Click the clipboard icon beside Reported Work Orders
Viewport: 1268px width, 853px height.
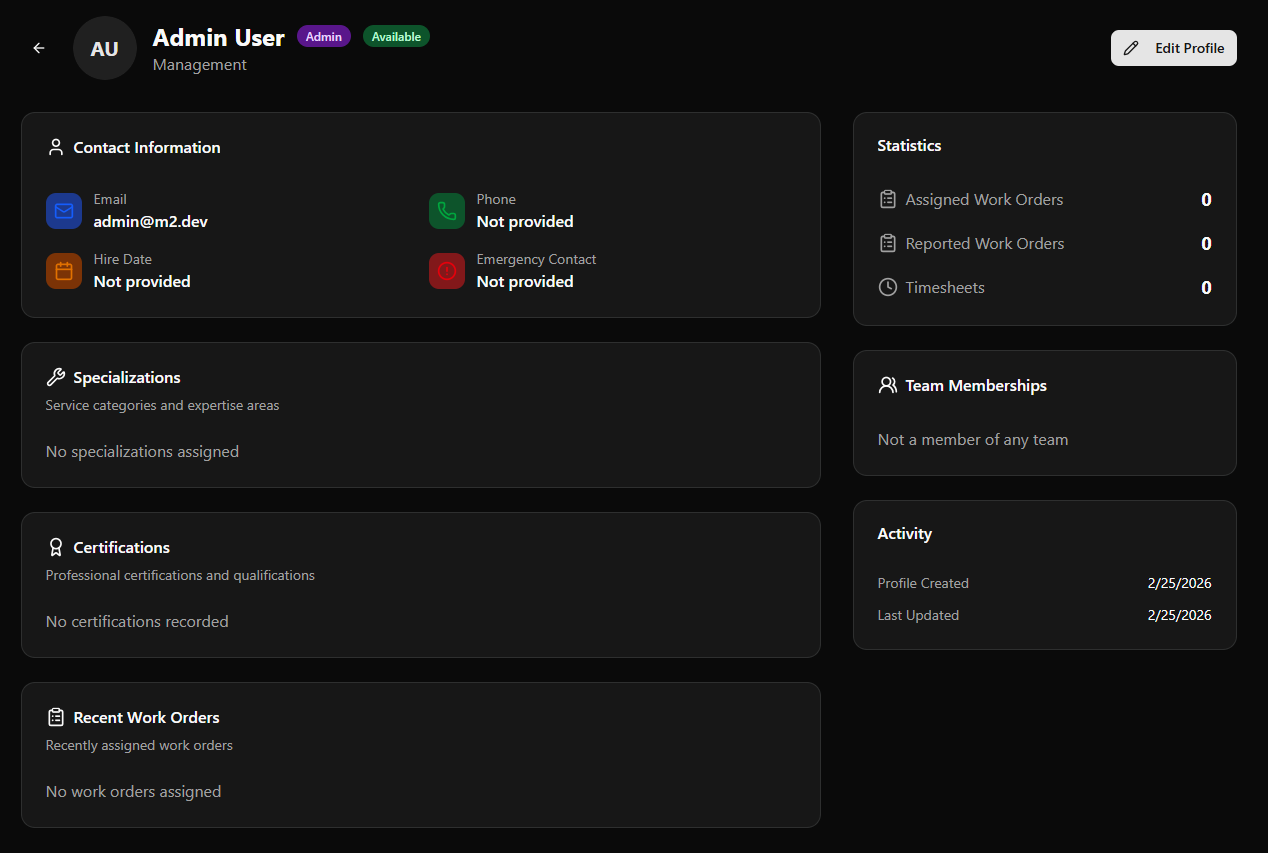[887, 243]
